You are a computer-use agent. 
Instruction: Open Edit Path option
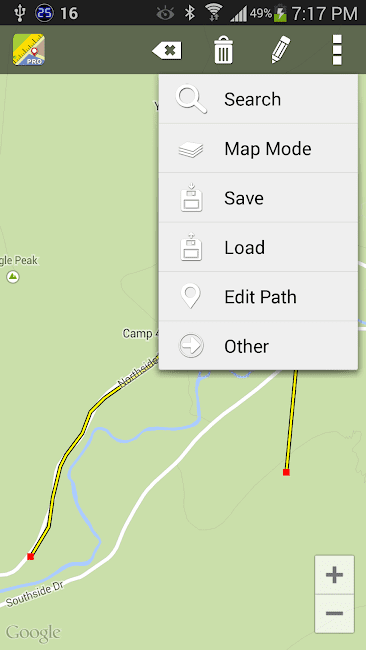258,297
